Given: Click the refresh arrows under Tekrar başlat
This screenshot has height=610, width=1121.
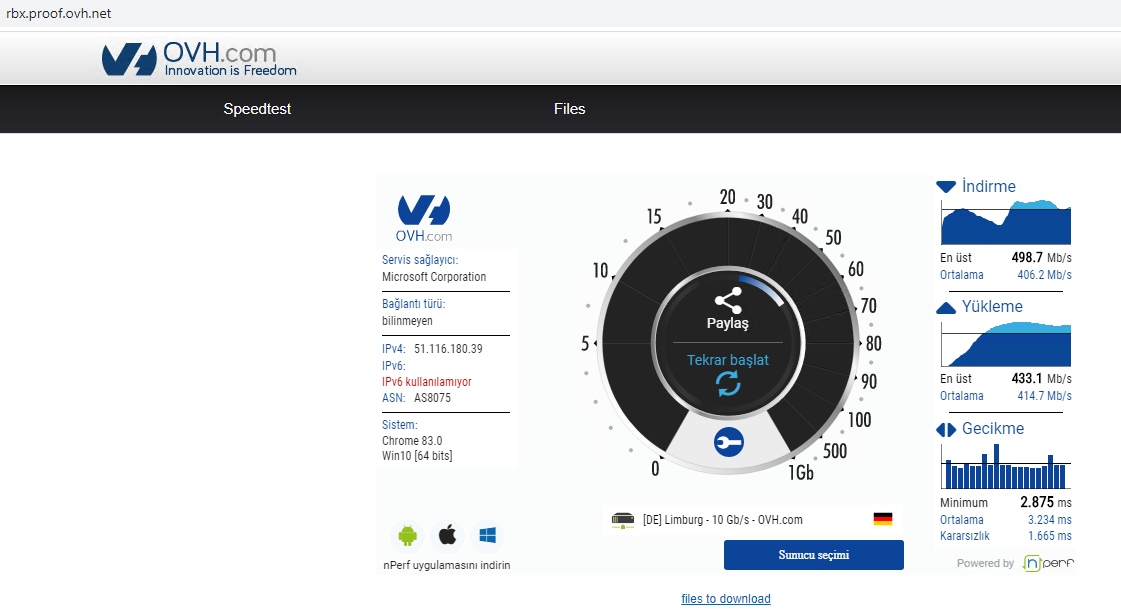Looking at the screenshot, I should pos(728,384).
